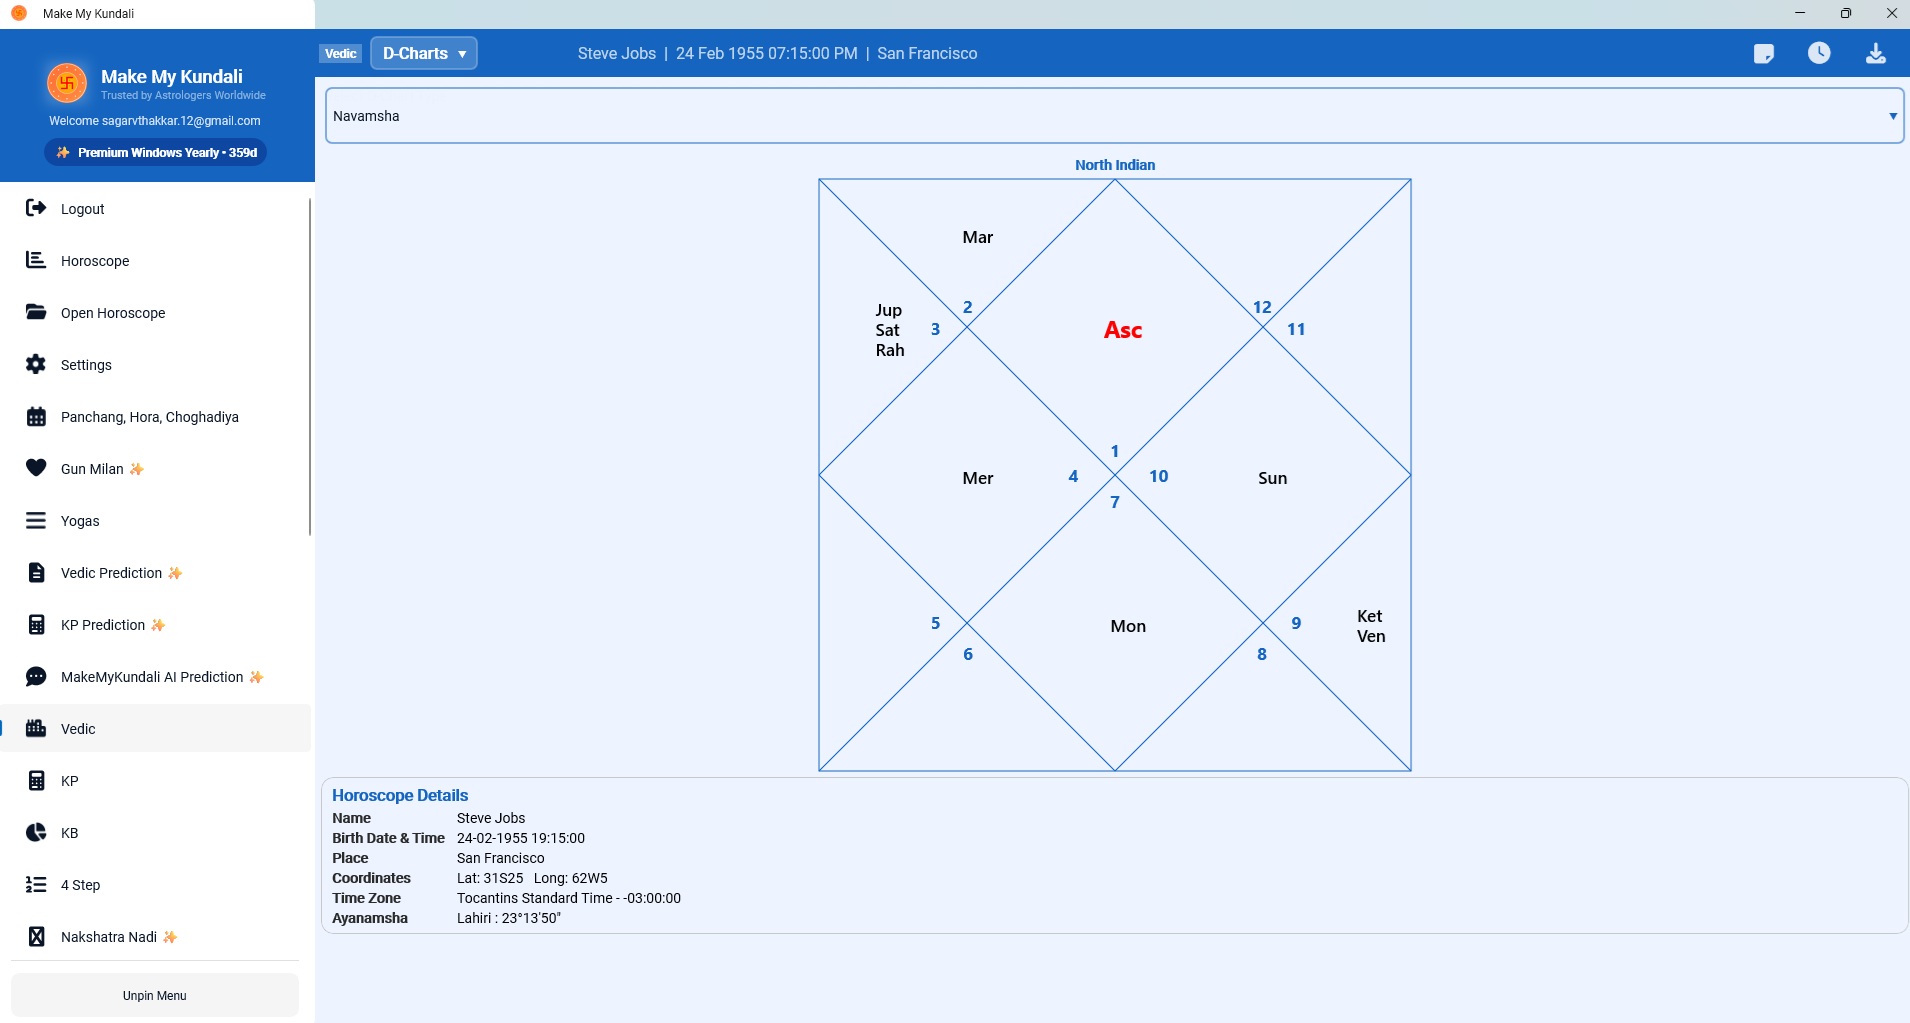
Task: Open Settings gear icon
Action: pyautogui.click(x=36, y=364)
